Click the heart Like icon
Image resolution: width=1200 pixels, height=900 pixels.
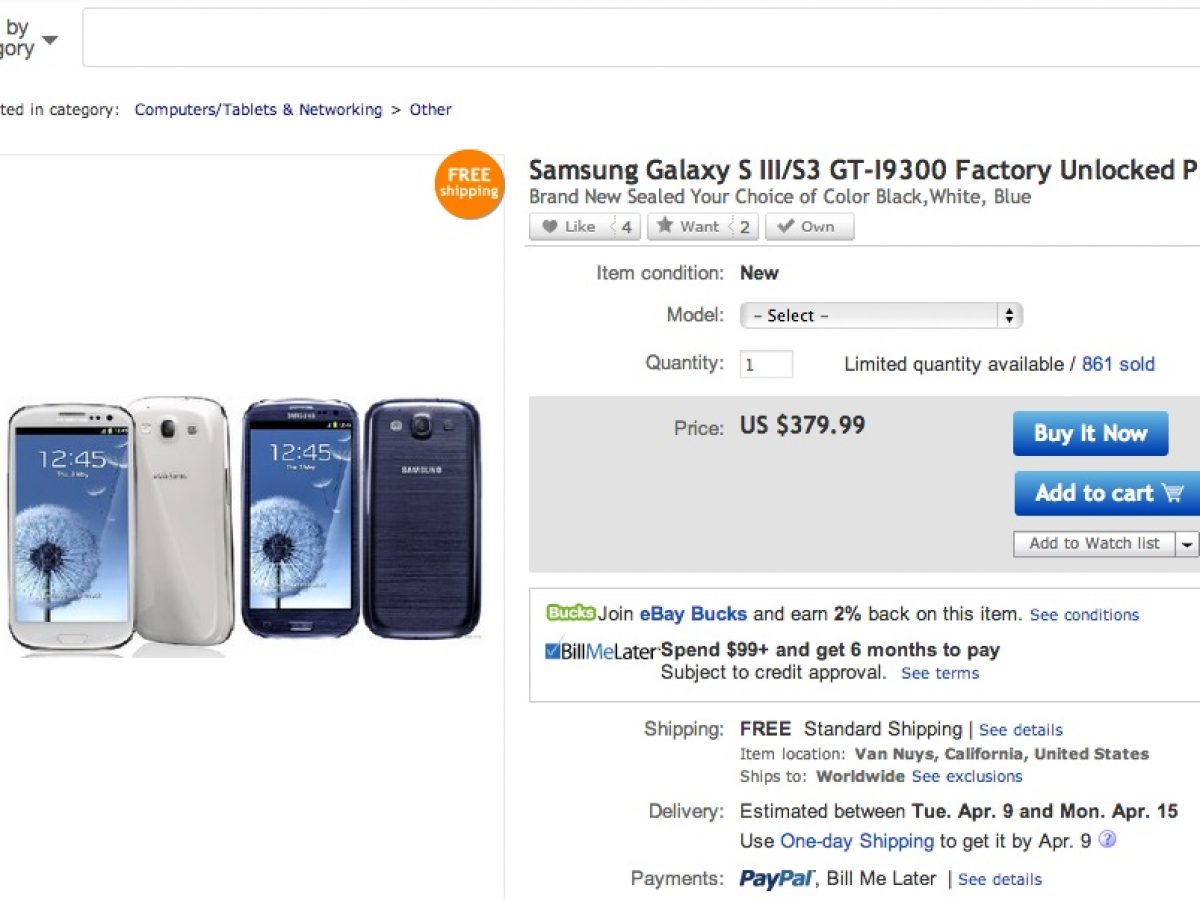coord(550,227)
